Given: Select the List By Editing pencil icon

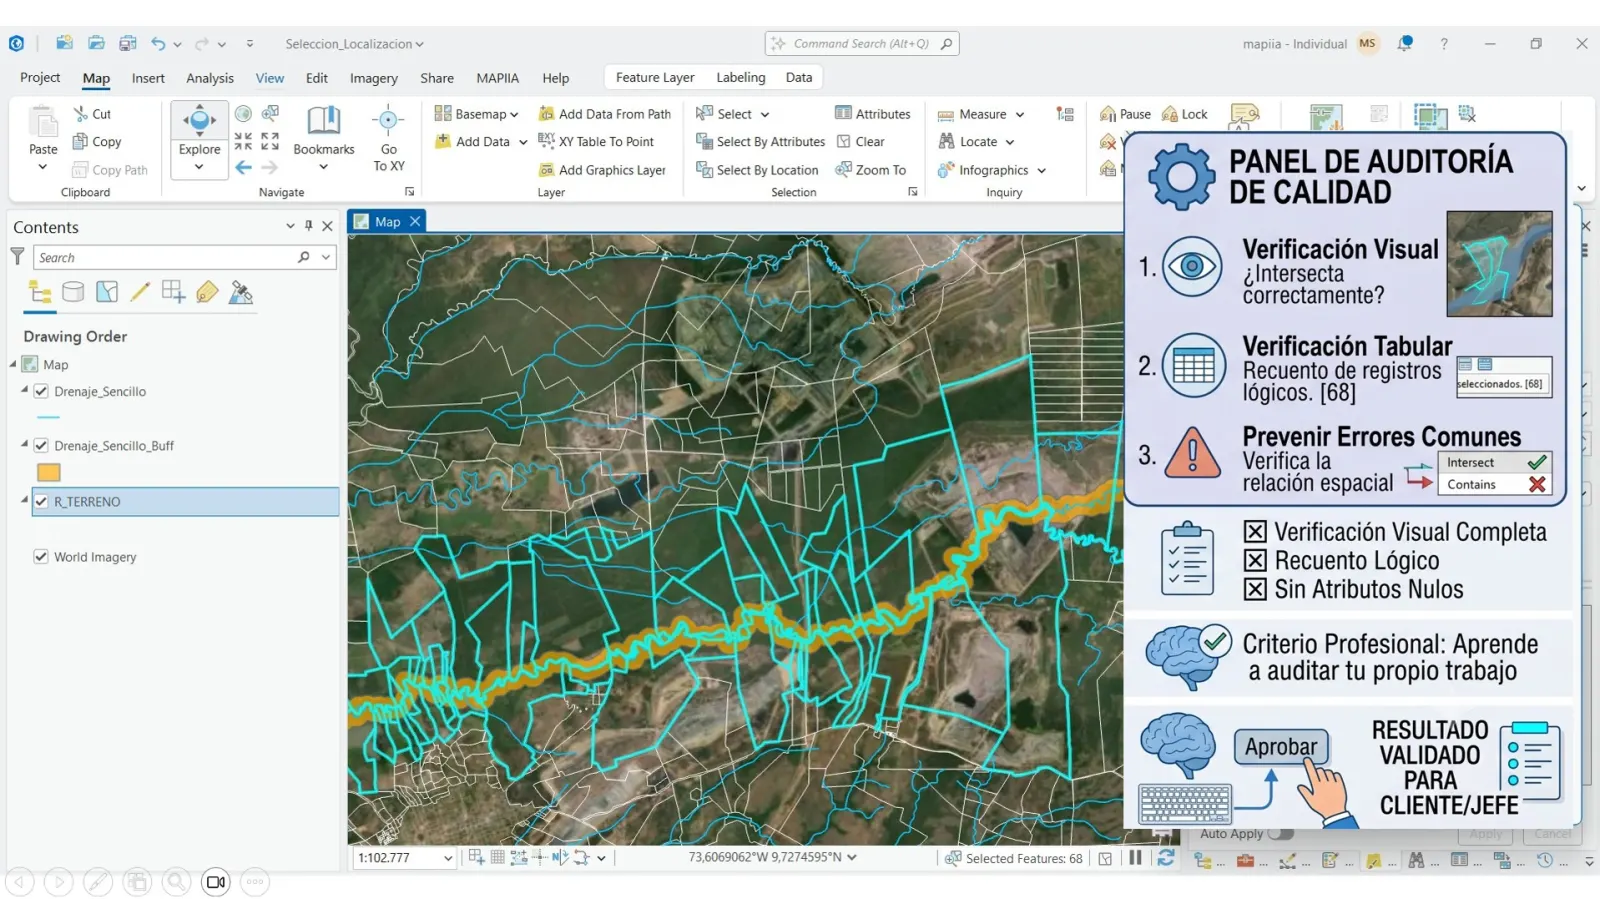Looking at the screenshot, I should click(140, 292).
